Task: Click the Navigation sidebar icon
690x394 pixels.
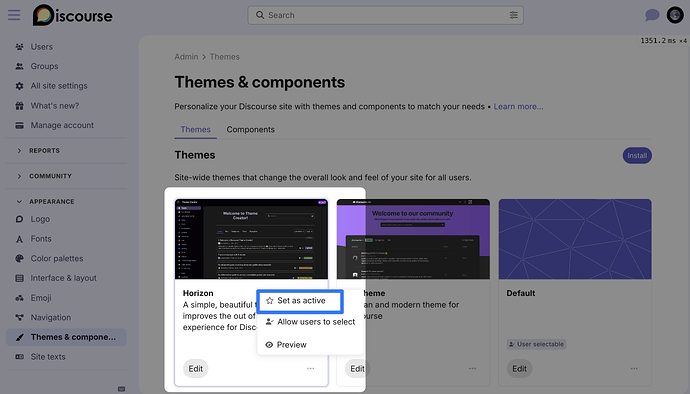Action: 19,317
